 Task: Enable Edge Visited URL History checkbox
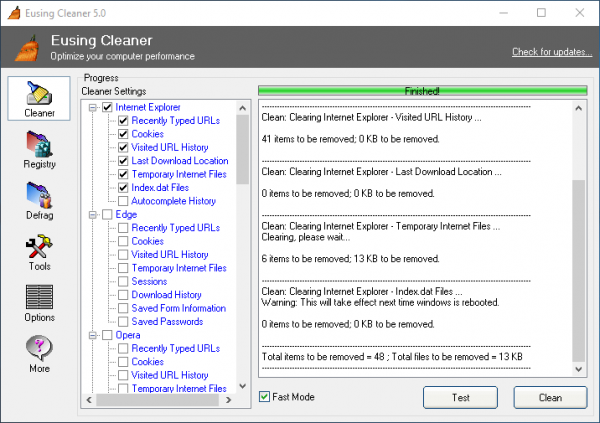[123, 255]
